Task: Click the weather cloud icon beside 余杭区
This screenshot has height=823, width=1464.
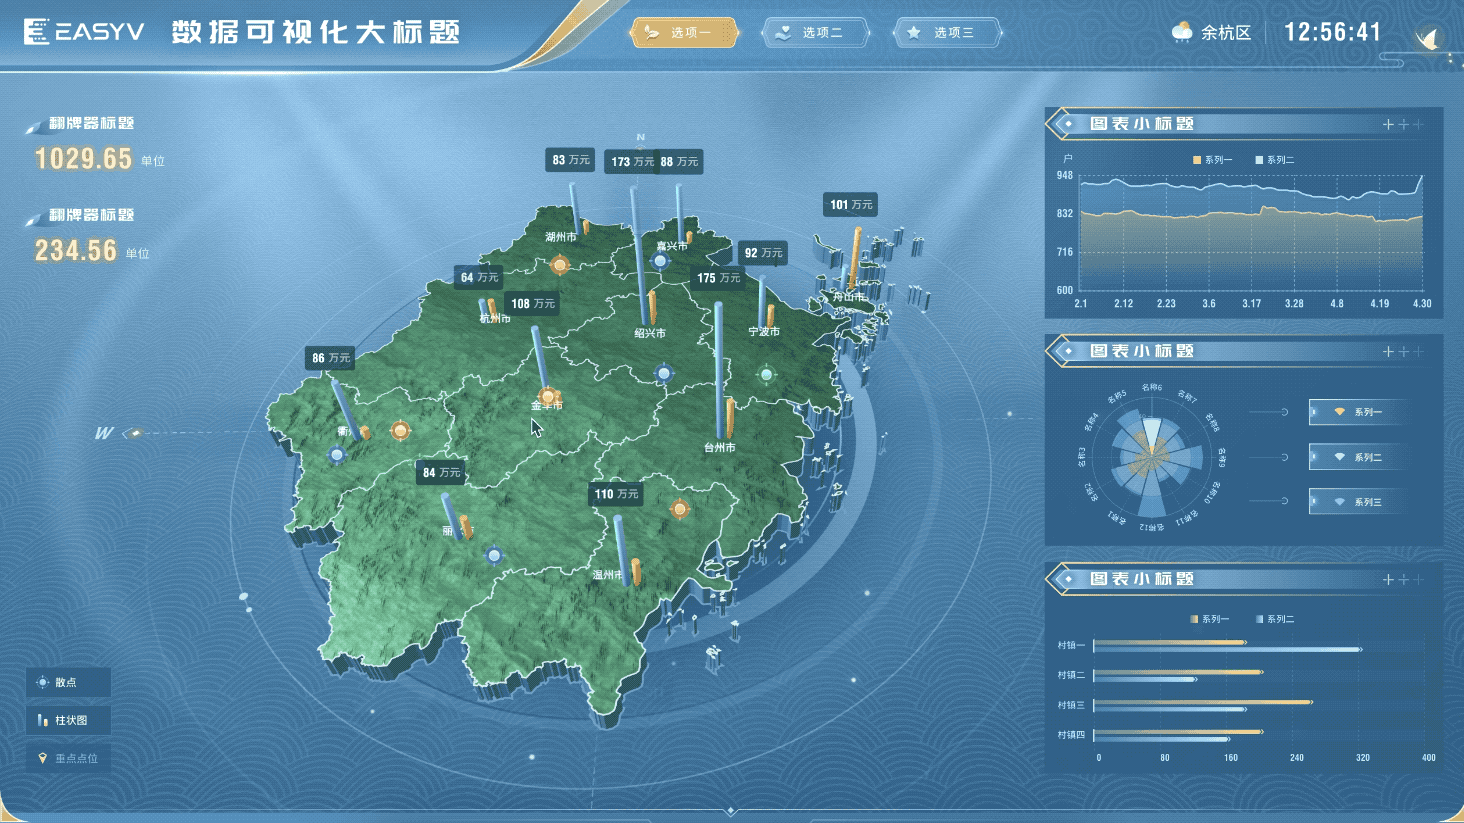Action: 1182,32
